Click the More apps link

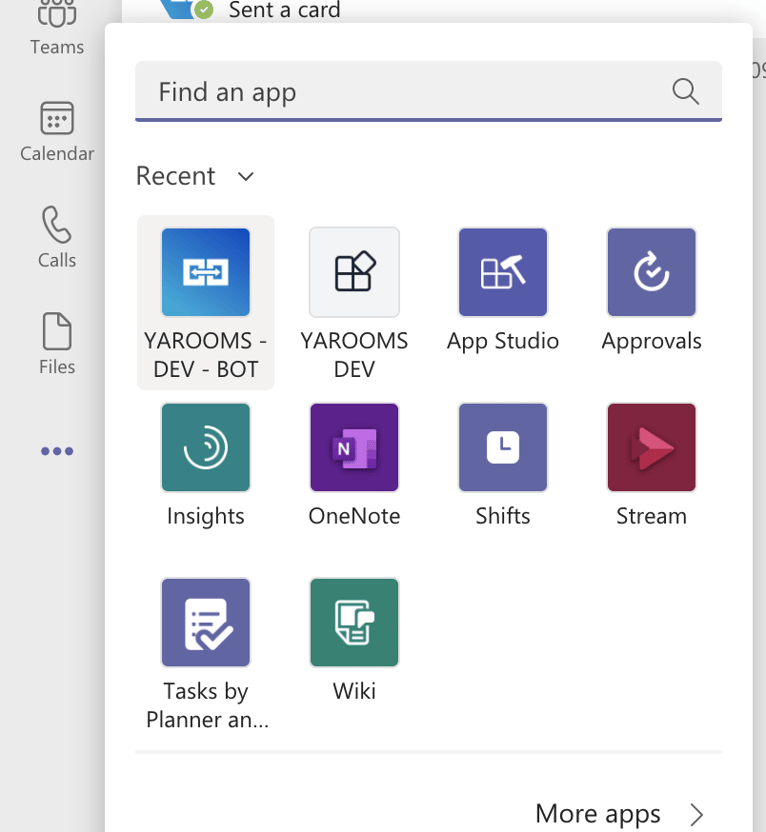pyautogui.click(x=598, y=814)
